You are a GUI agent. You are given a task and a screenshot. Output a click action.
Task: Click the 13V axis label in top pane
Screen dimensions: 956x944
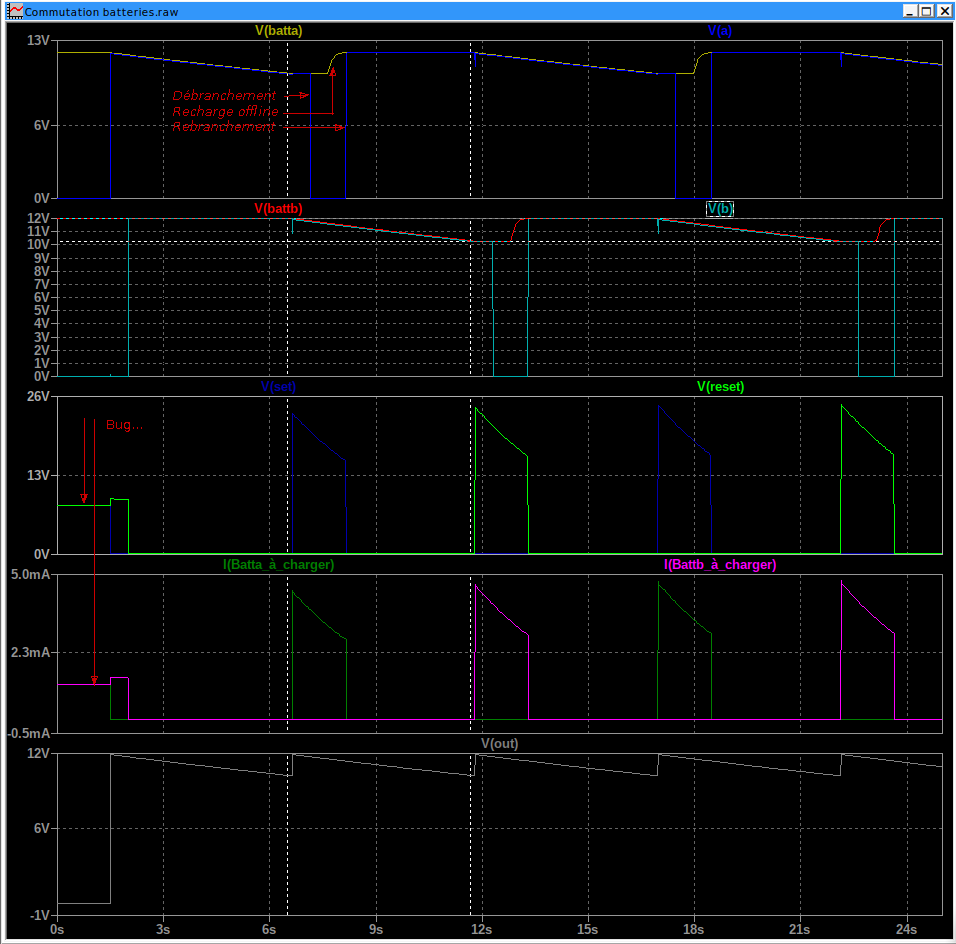click(x=38, y=40)
